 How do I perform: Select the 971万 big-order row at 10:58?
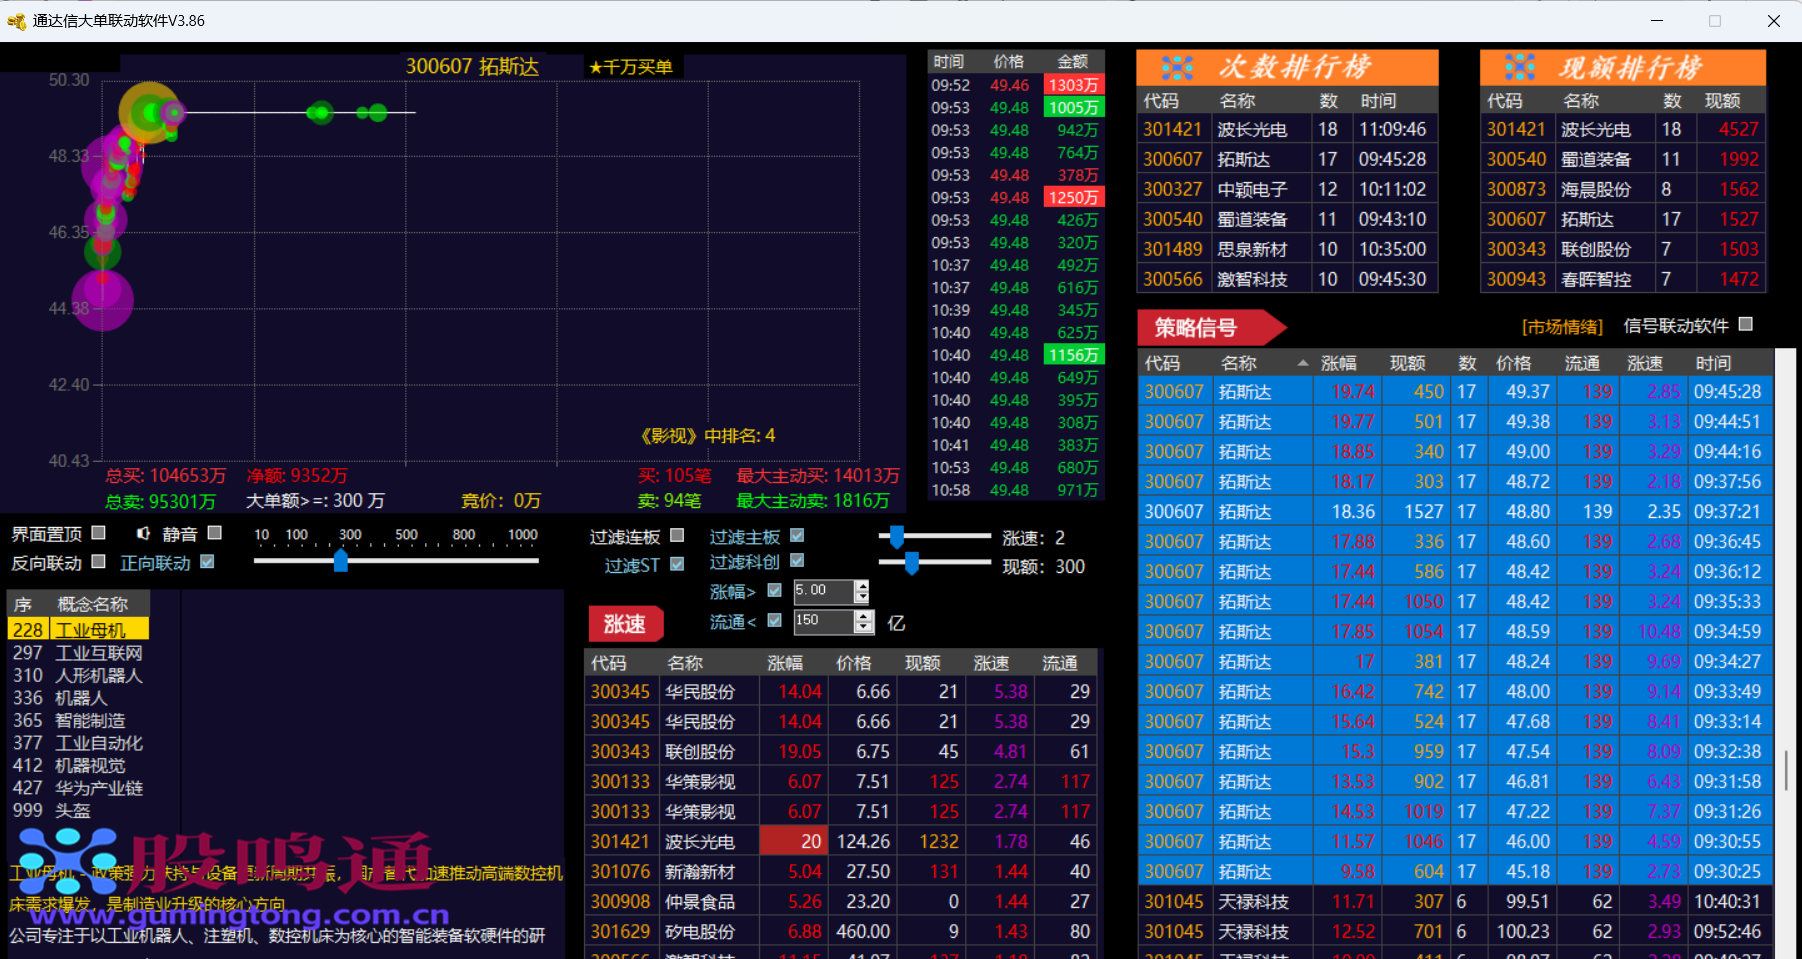pos(1015,490)
